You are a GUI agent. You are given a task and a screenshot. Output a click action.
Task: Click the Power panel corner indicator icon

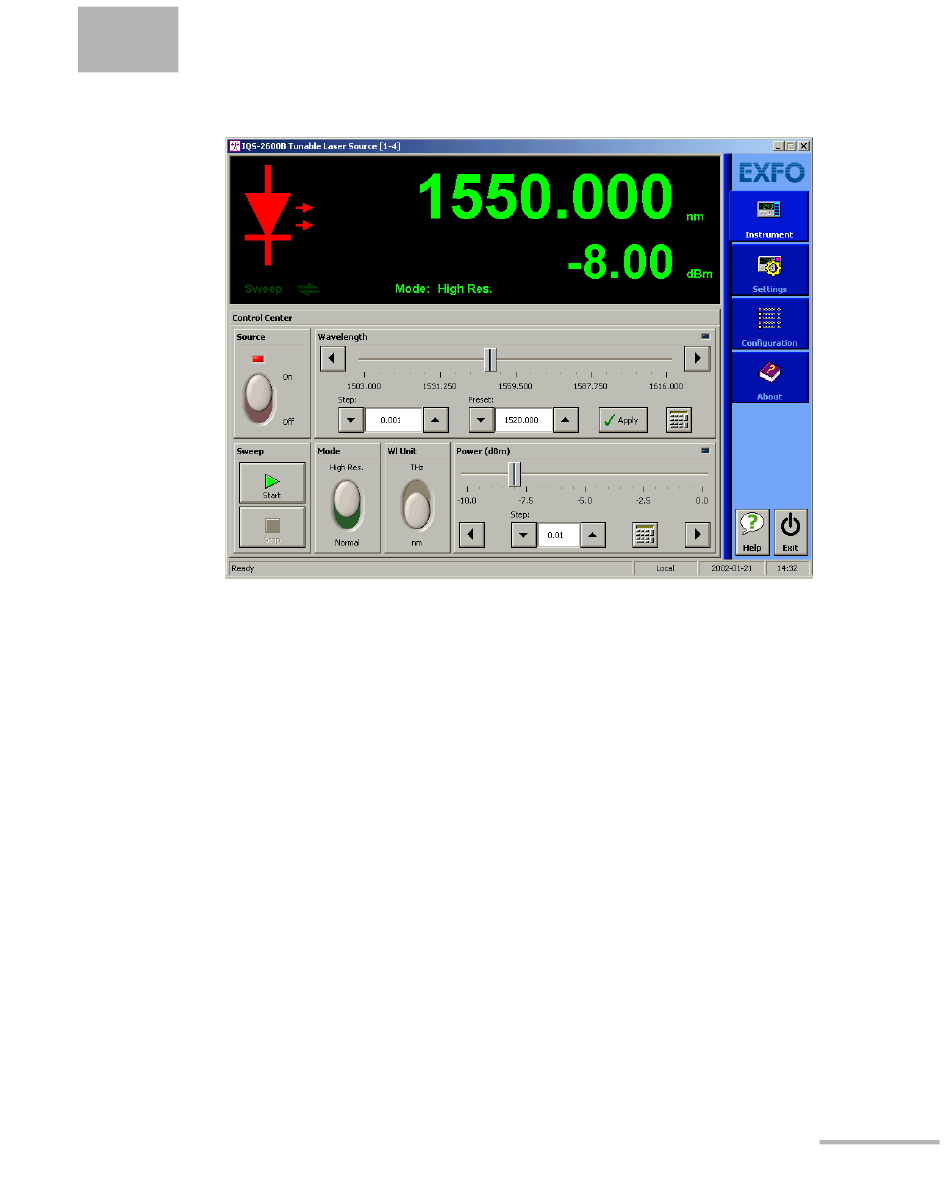[x=705, y=450]
